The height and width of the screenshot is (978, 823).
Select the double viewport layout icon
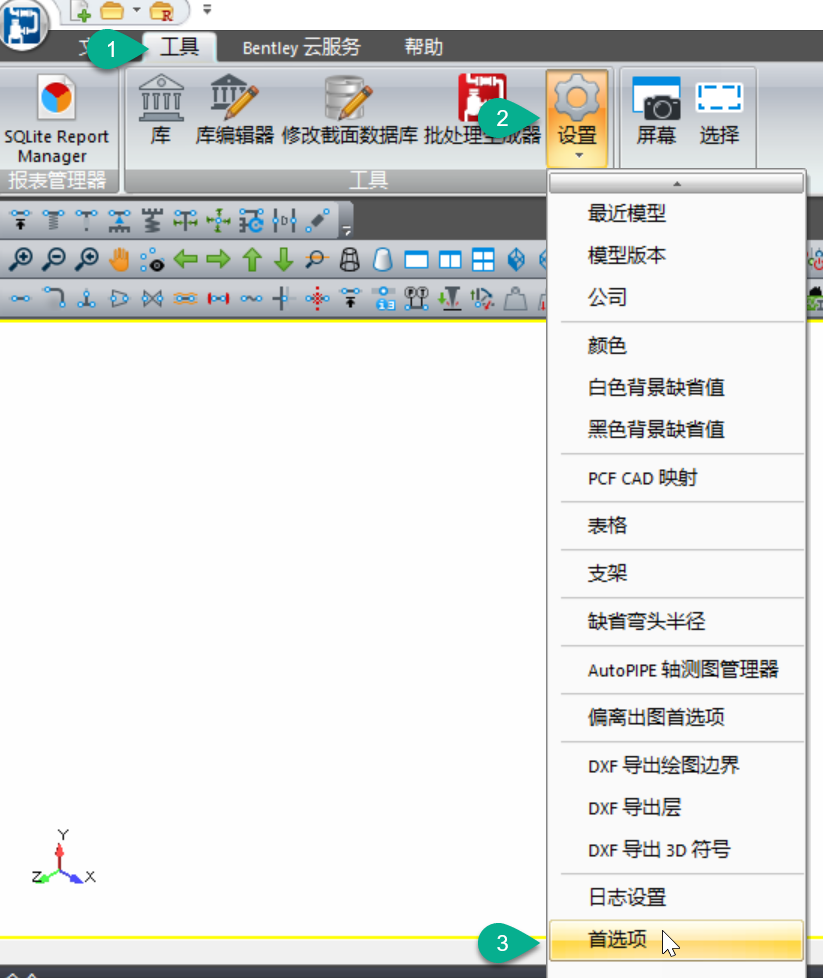(x=449, y=259)
